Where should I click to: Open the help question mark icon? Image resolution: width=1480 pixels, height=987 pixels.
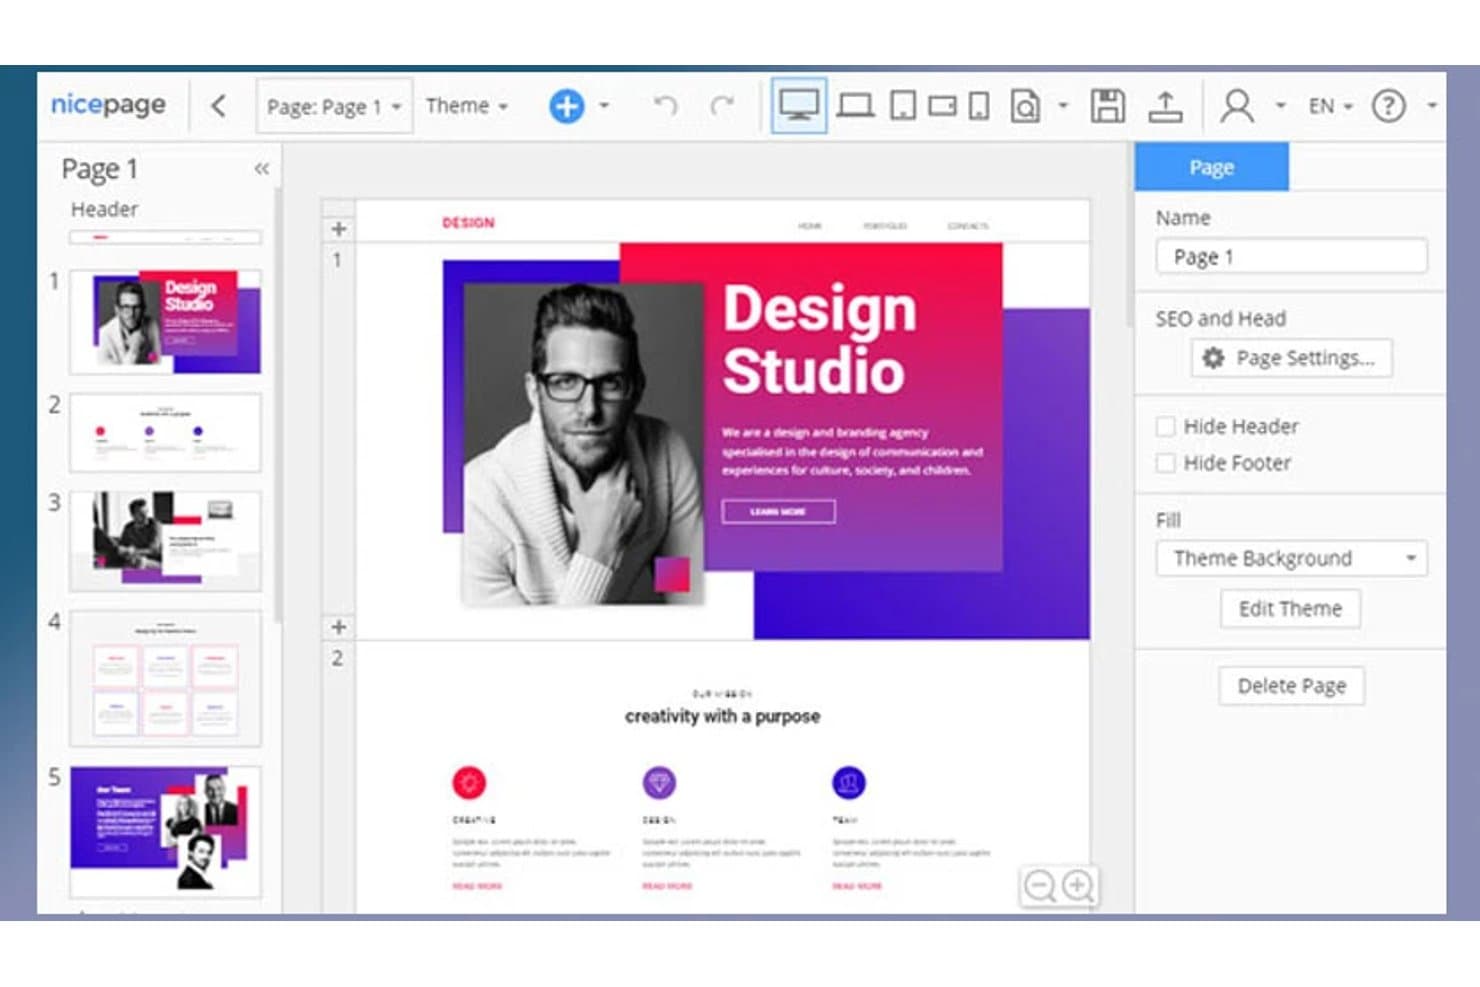click(1389, 105)
